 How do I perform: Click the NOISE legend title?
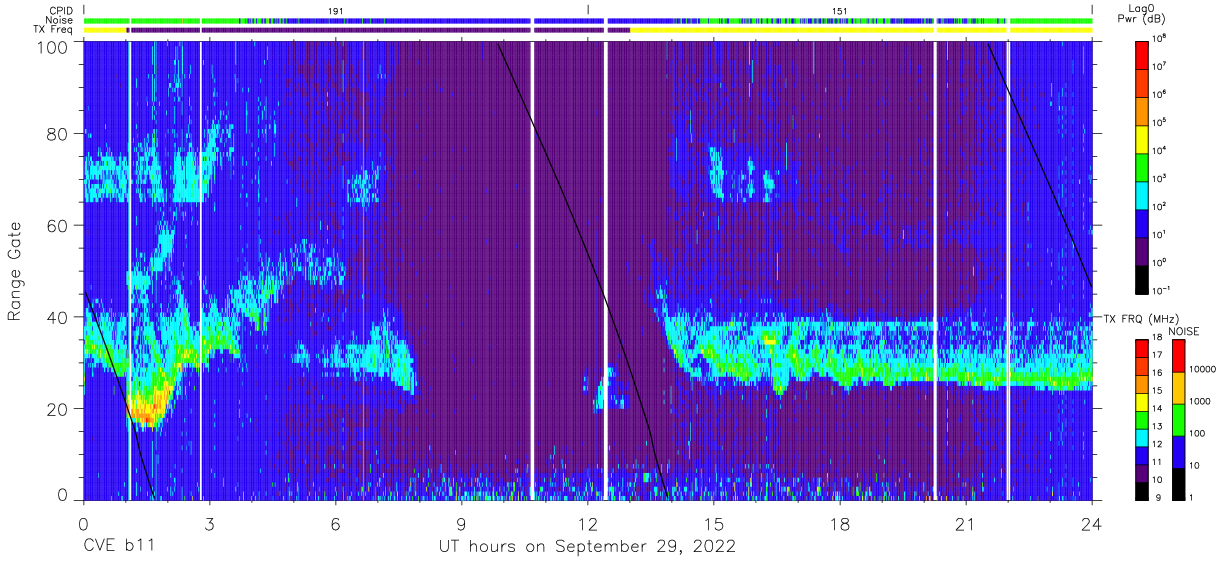pos(1184,331)
